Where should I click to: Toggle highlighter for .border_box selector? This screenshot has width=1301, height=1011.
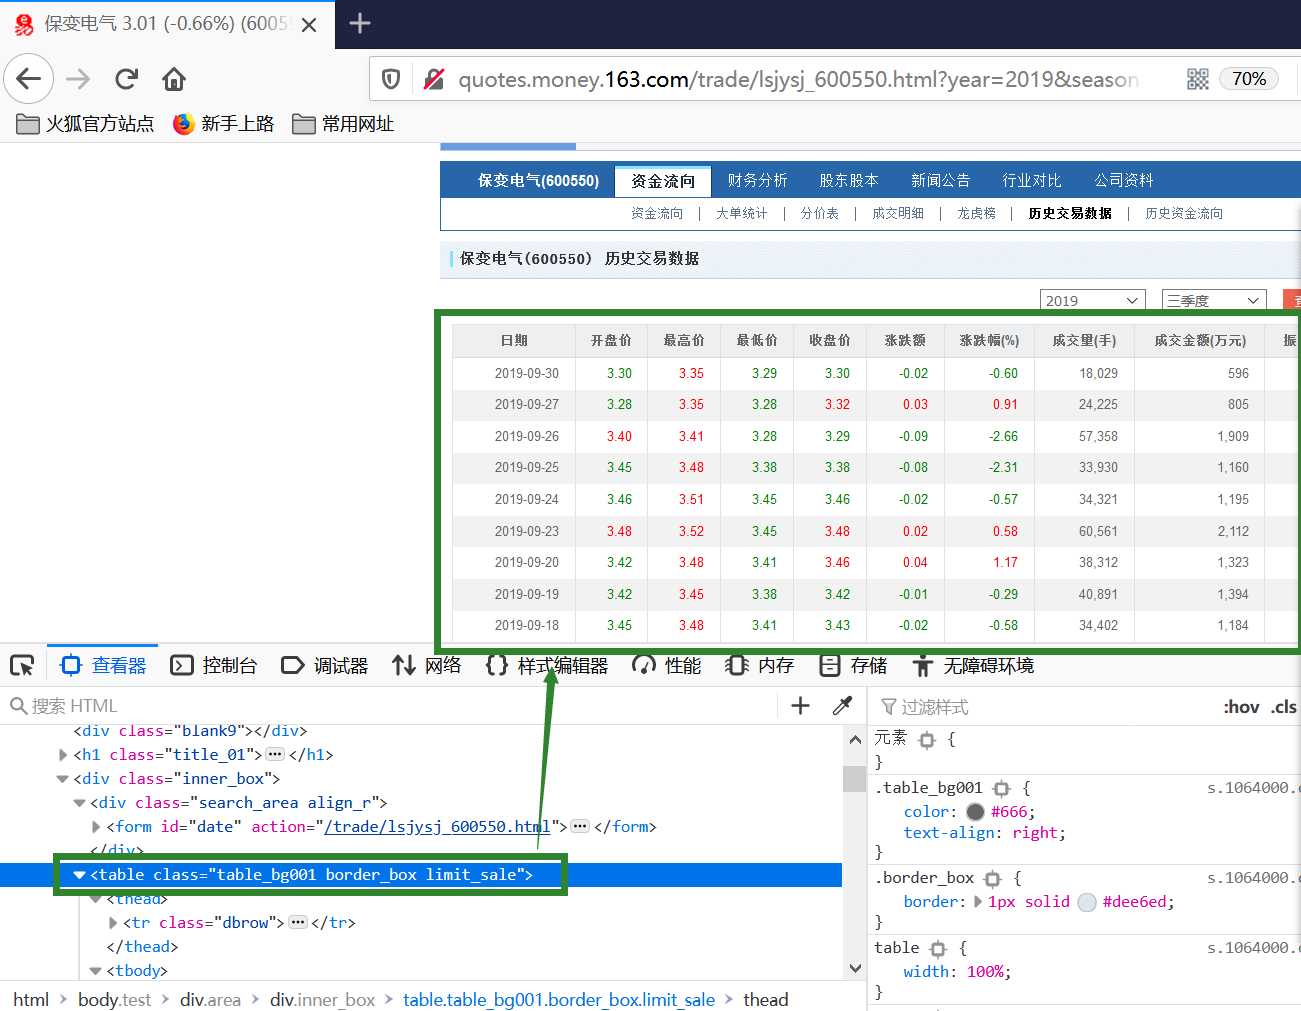pyautogui.click(x=992, y=878)
